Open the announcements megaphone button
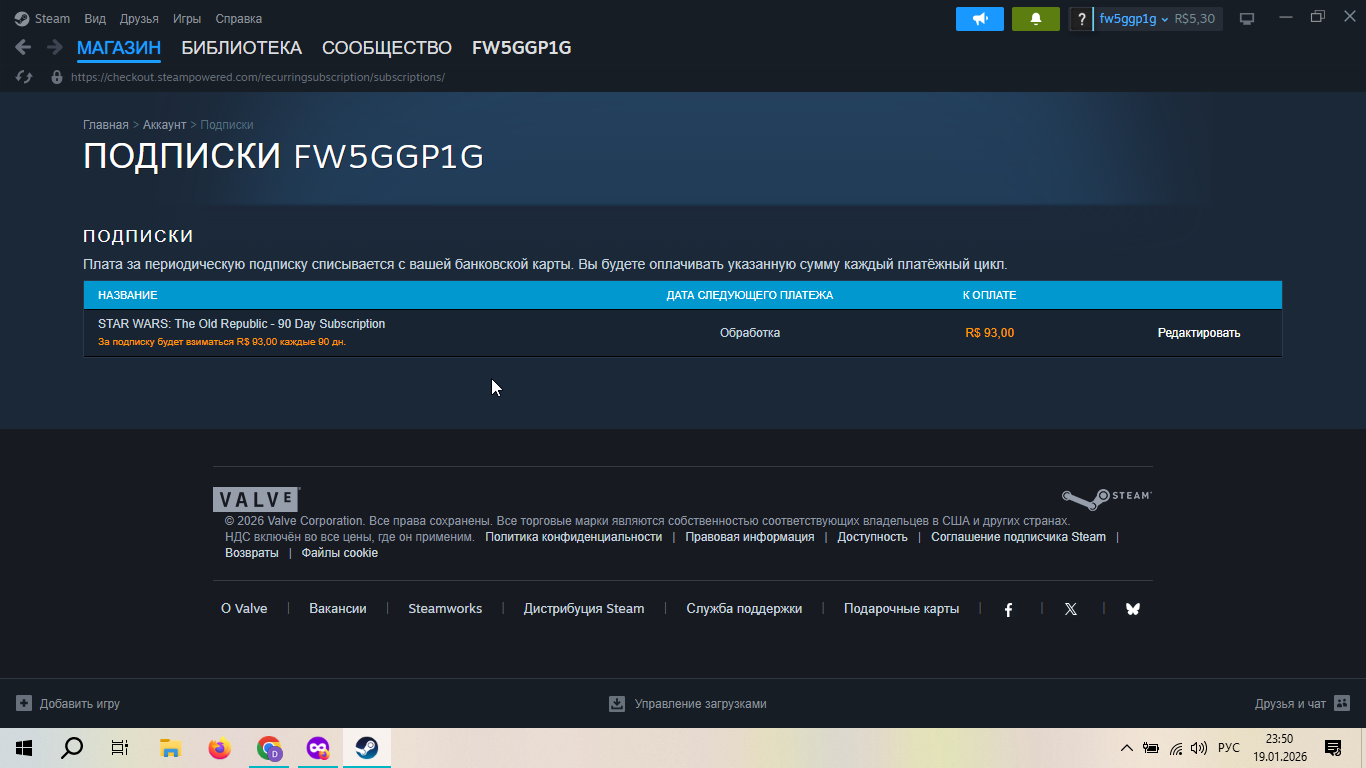 [x=980, y=19]
